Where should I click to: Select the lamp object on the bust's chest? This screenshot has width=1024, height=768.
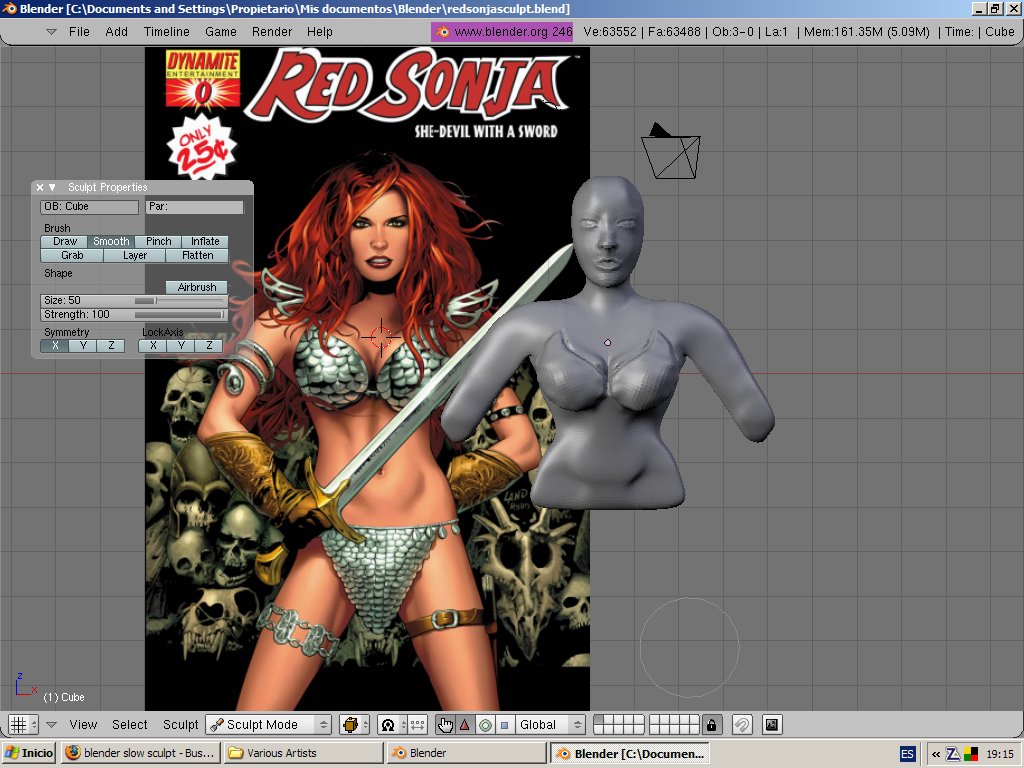(607, 342)
